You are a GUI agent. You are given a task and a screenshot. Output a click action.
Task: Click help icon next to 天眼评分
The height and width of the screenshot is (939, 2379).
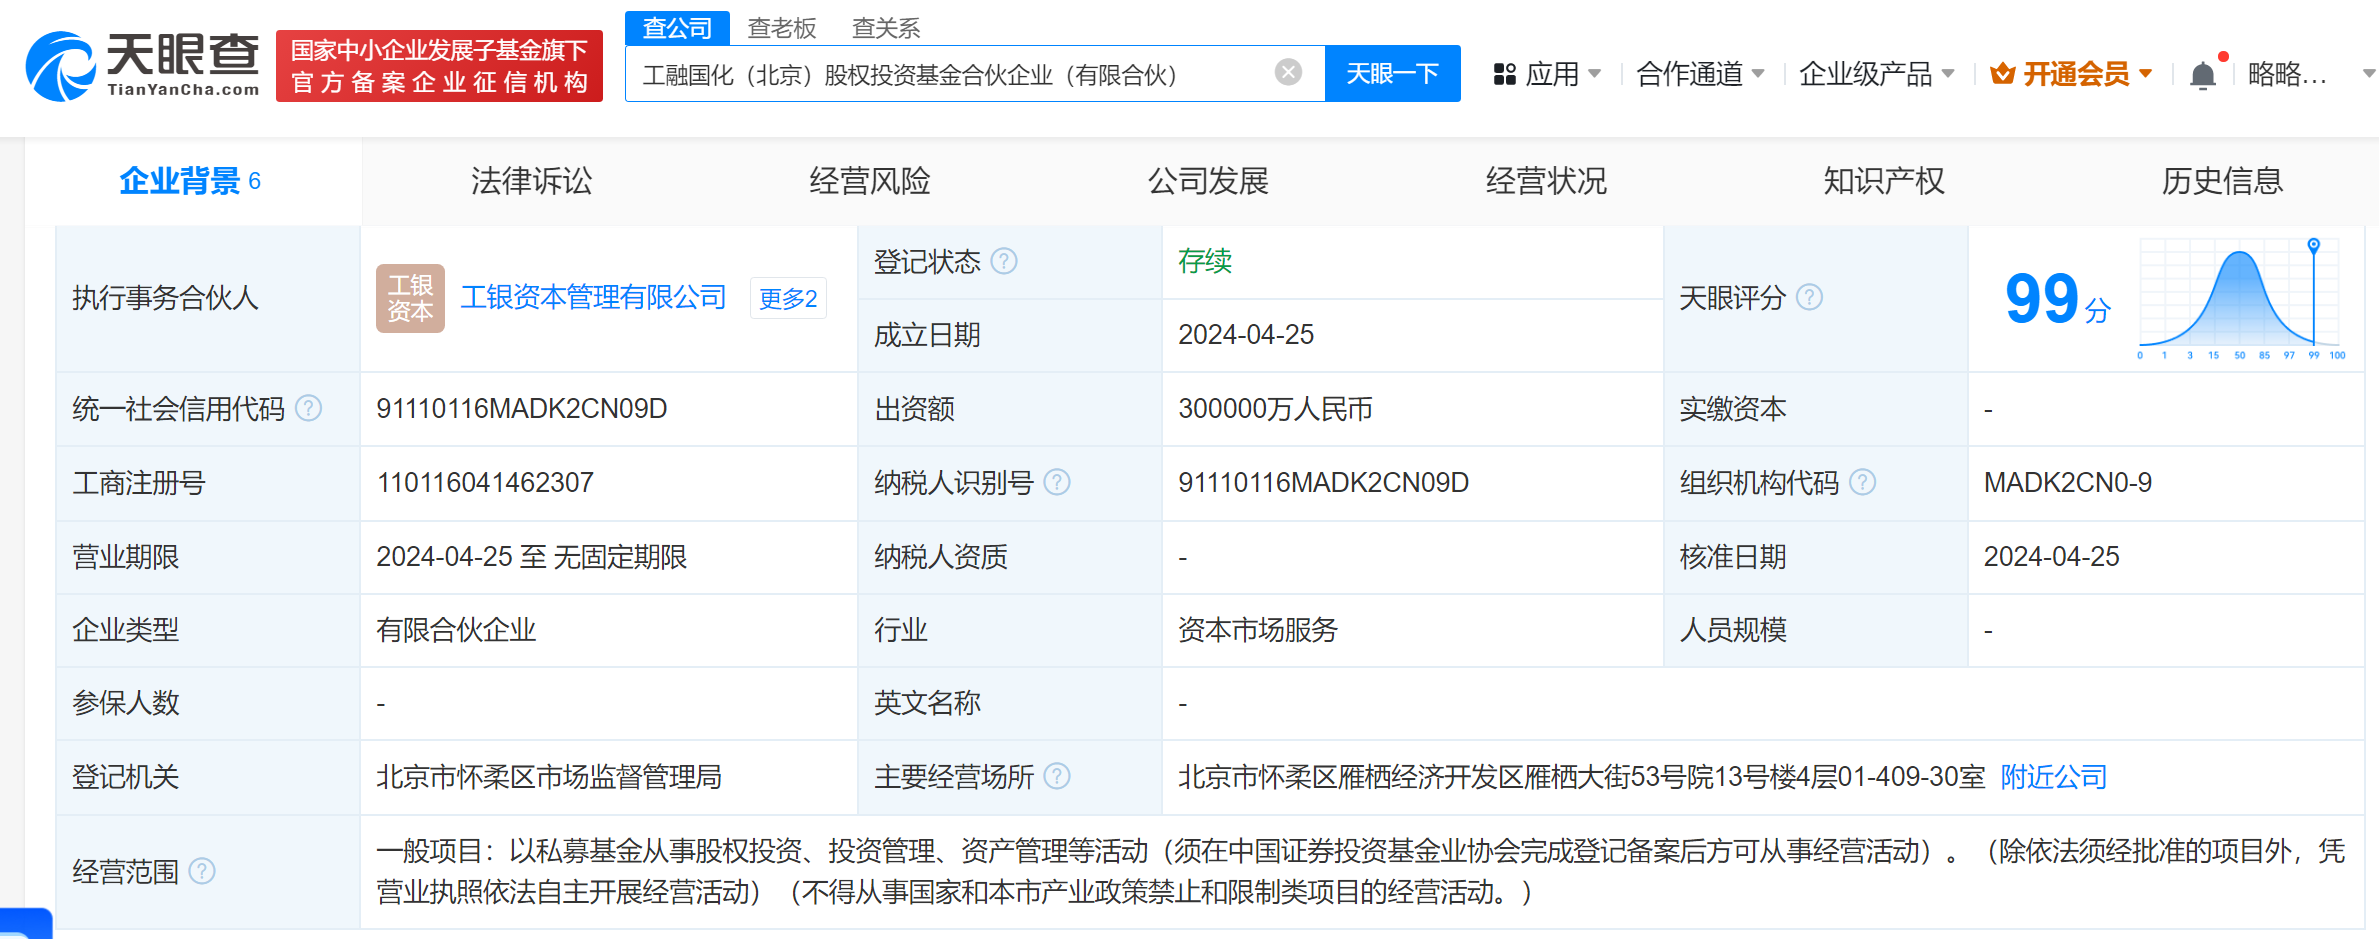pos(1809,297)
